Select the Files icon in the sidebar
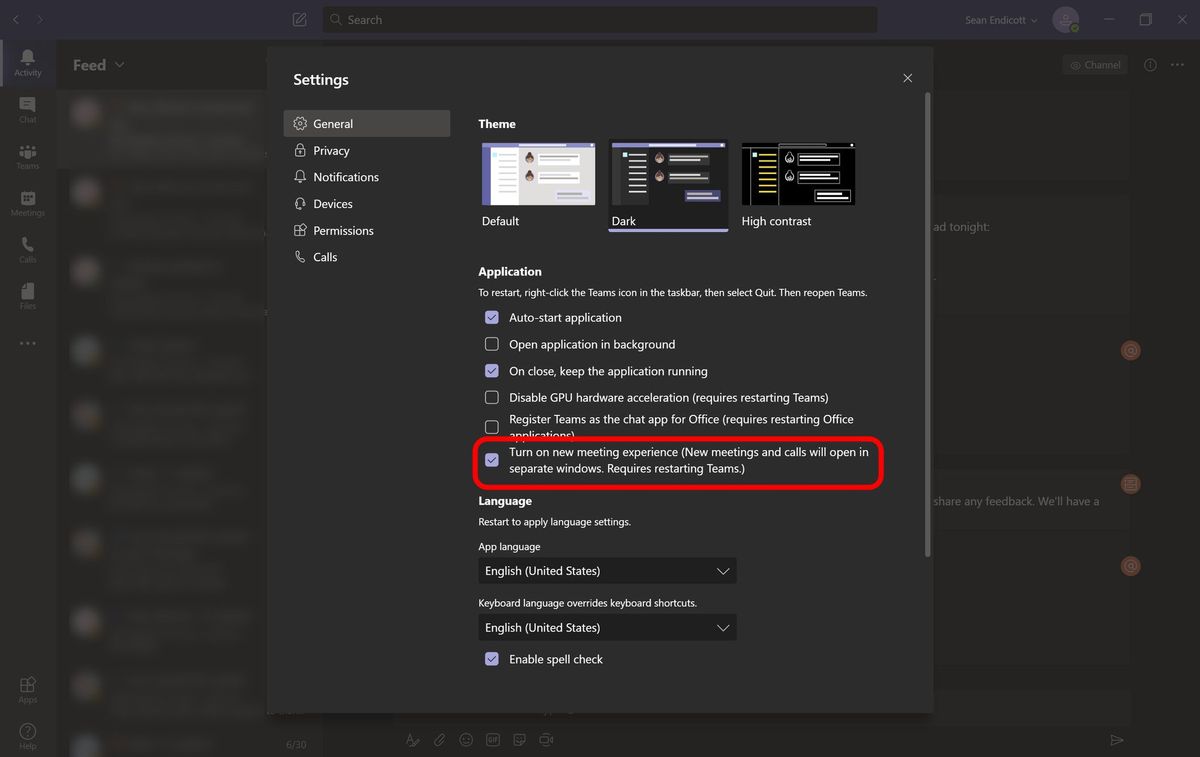This screenshot has width=1200, height=757. 27,294
